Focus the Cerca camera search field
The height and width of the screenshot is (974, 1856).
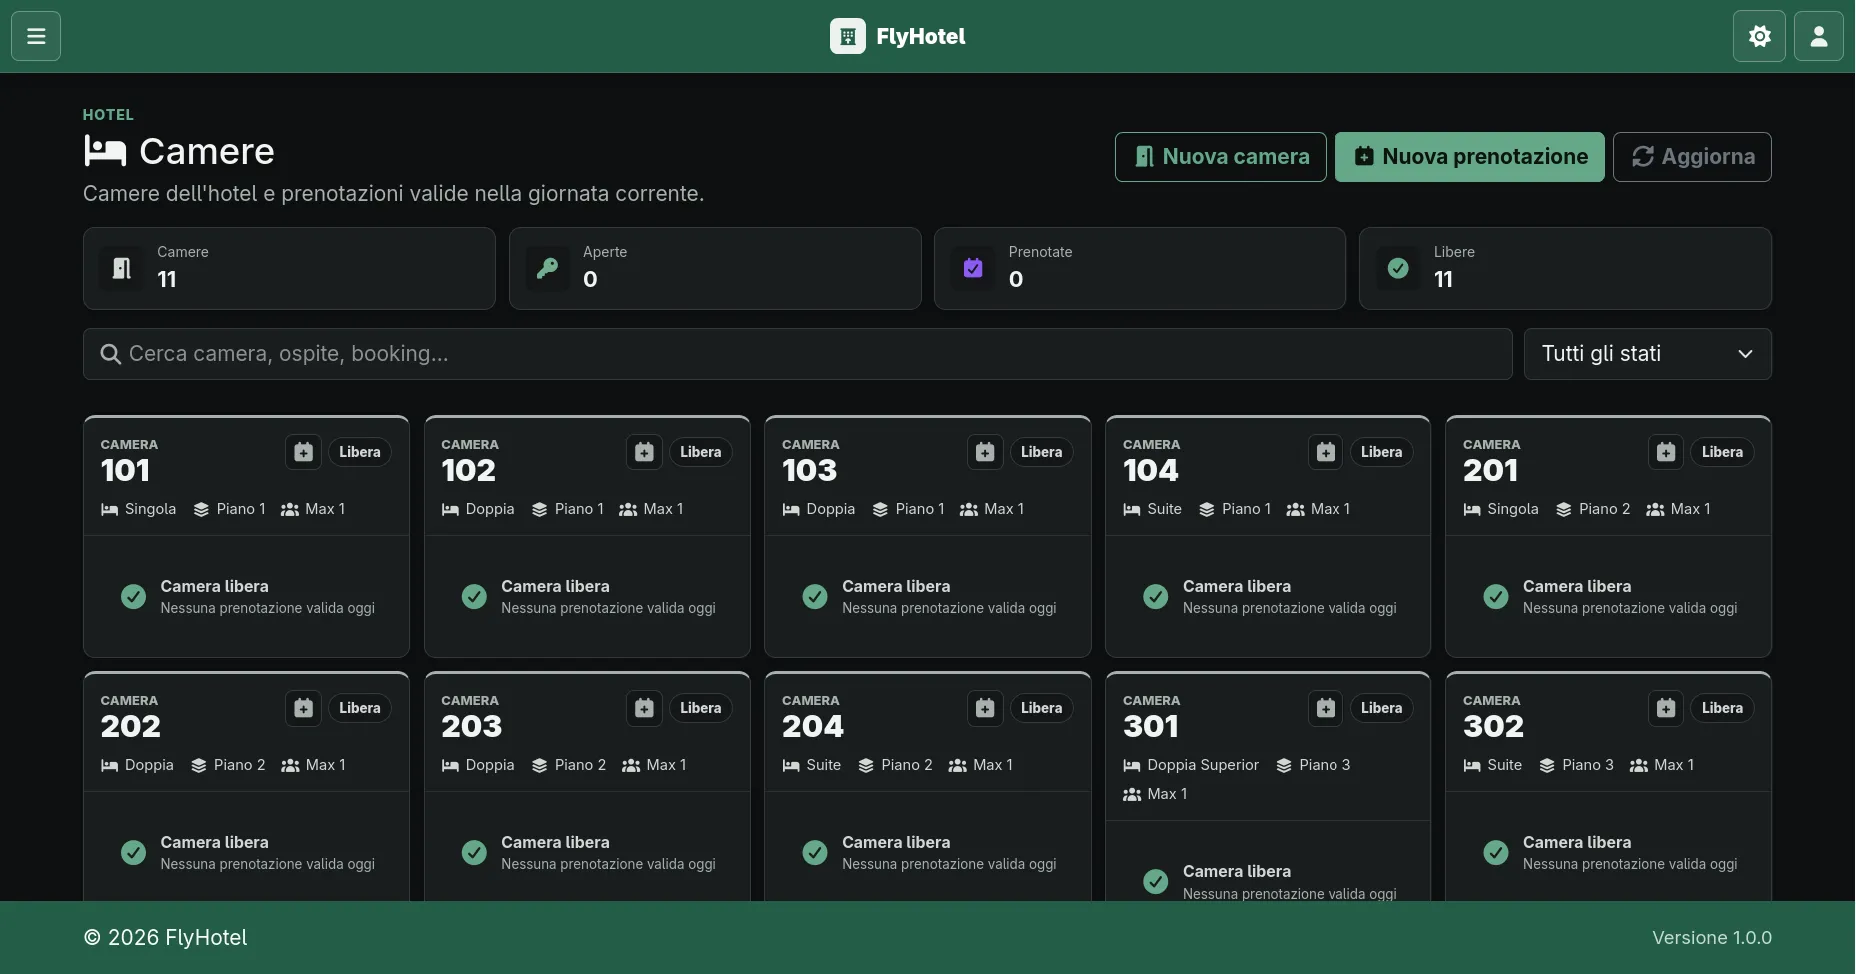[x=797, y=354]
